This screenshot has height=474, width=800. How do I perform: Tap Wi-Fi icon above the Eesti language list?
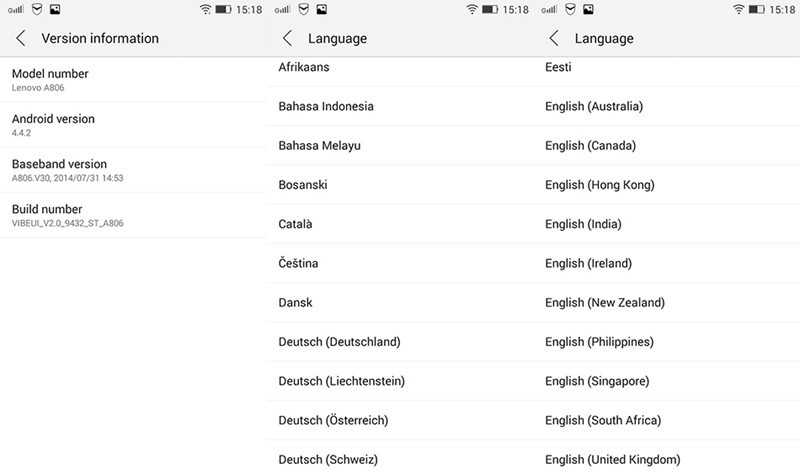739,9
